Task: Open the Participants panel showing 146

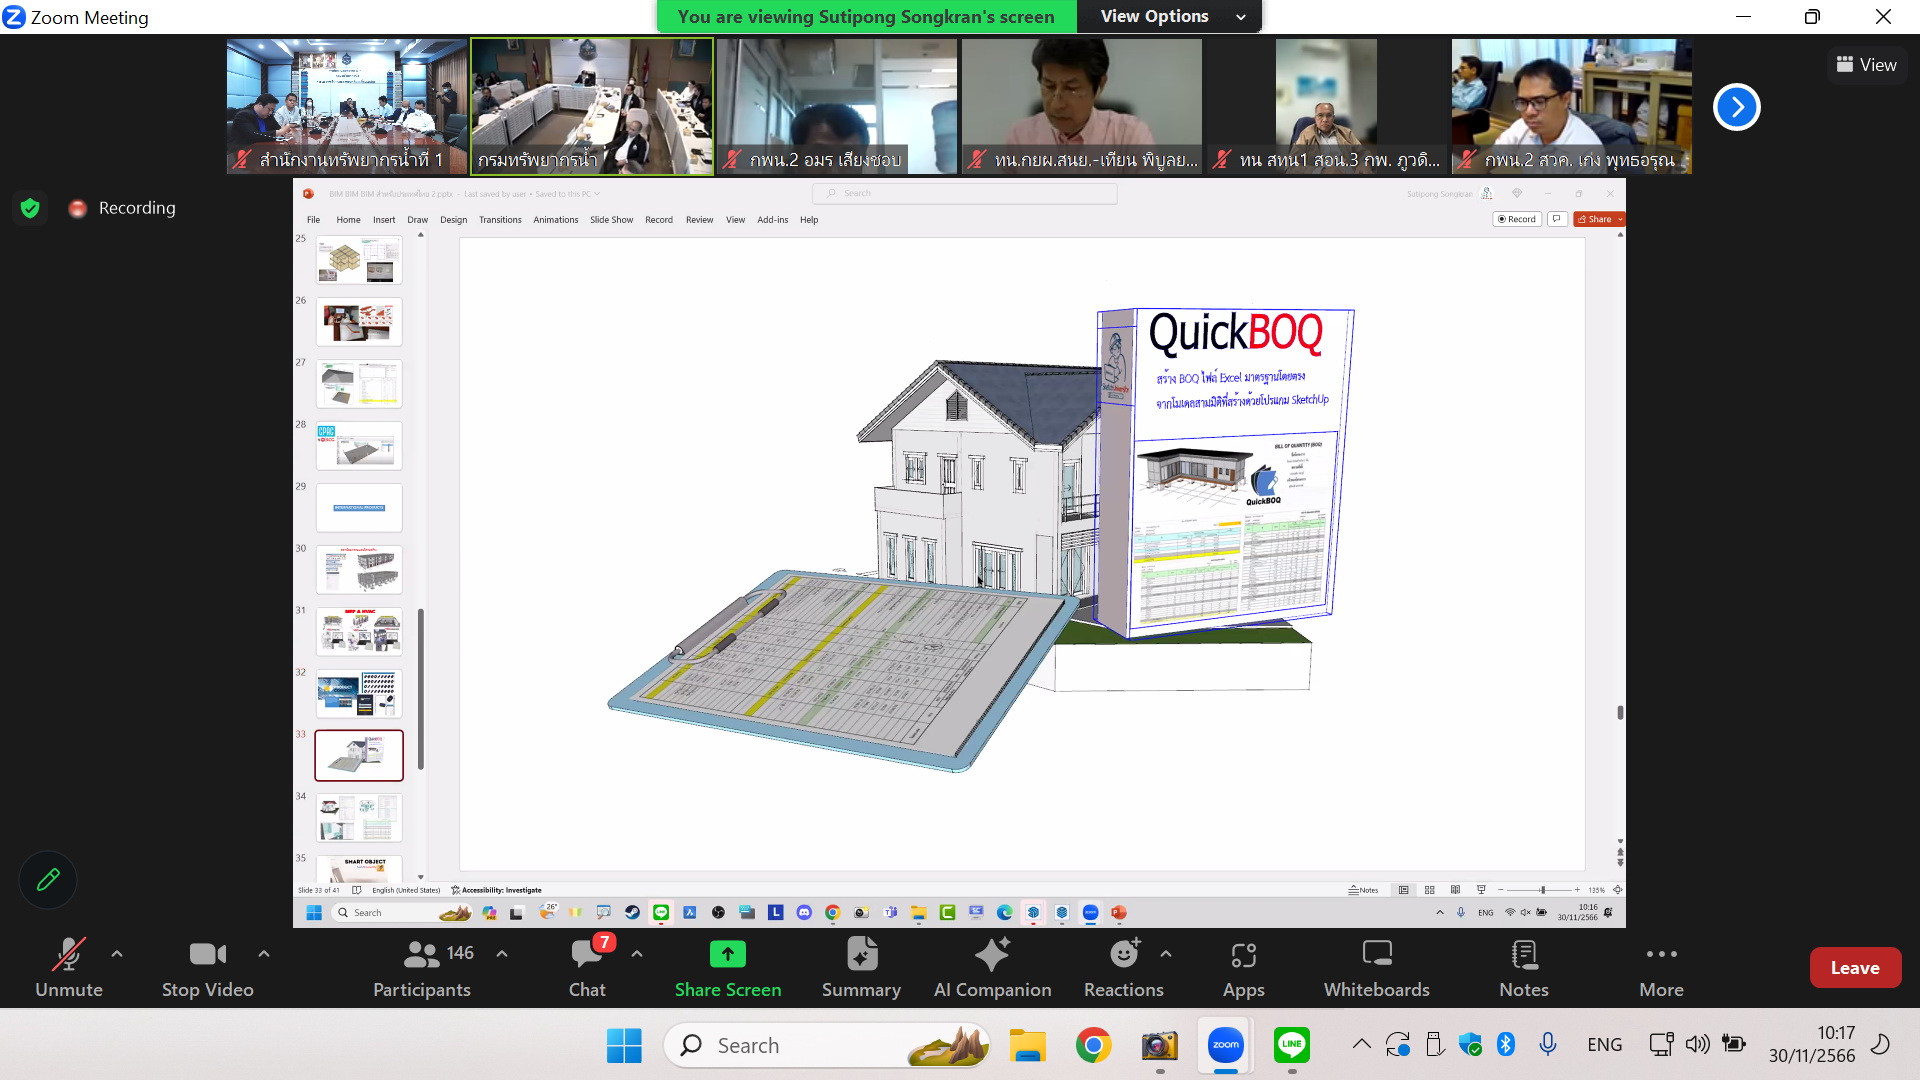Action: click(421, 967)
